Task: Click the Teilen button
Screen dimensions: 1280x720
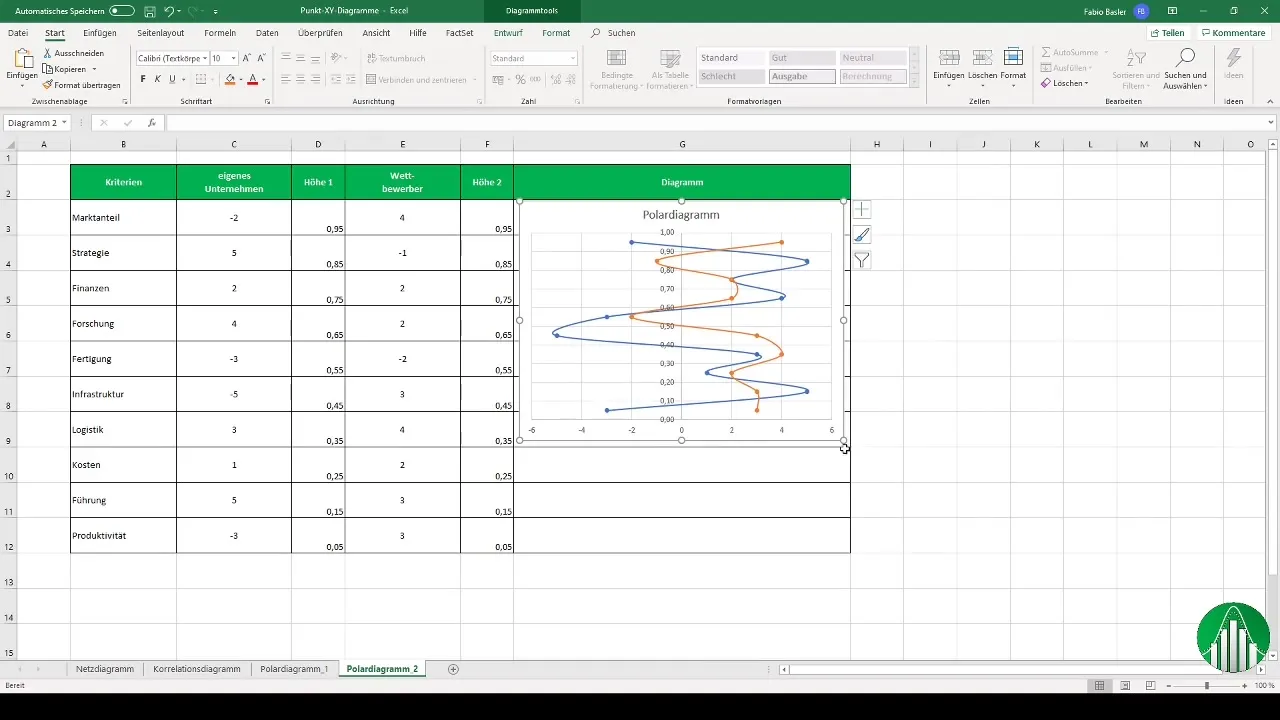Action: pos(1167,33)
